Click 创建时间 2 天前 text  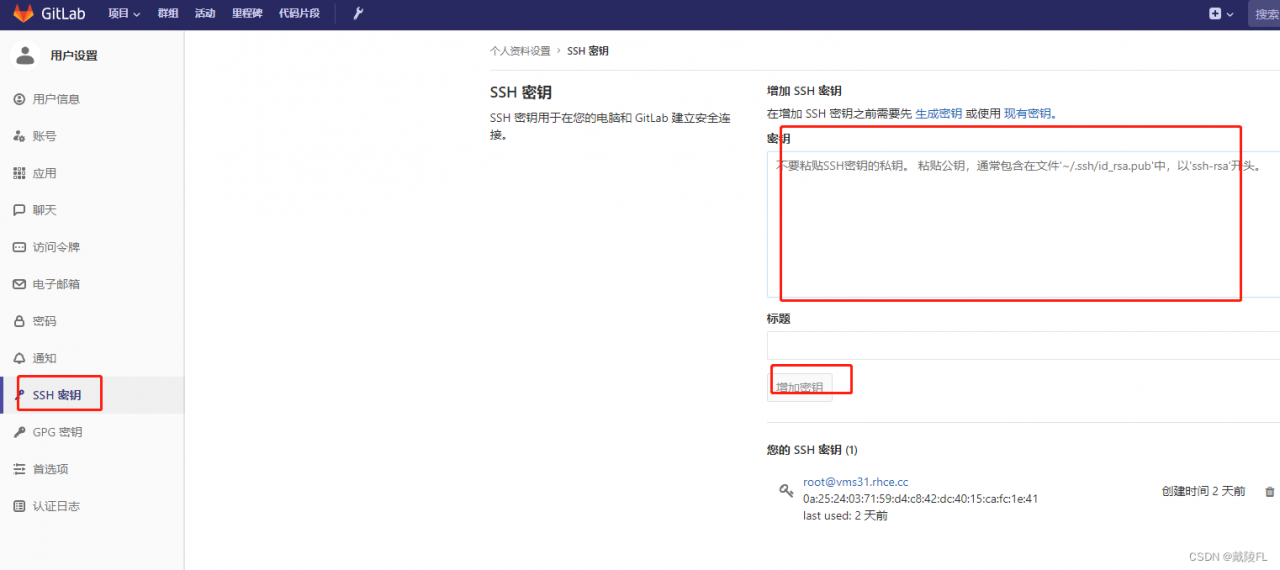(1204, 491)
